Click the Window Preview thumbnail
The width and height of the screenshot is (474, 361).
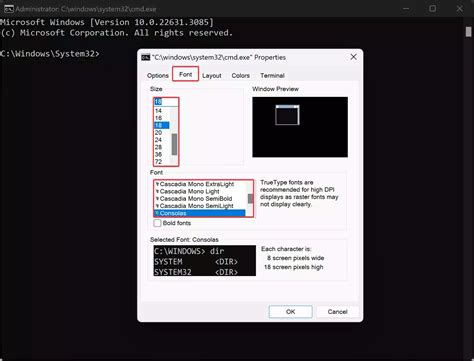coord(300,127)
